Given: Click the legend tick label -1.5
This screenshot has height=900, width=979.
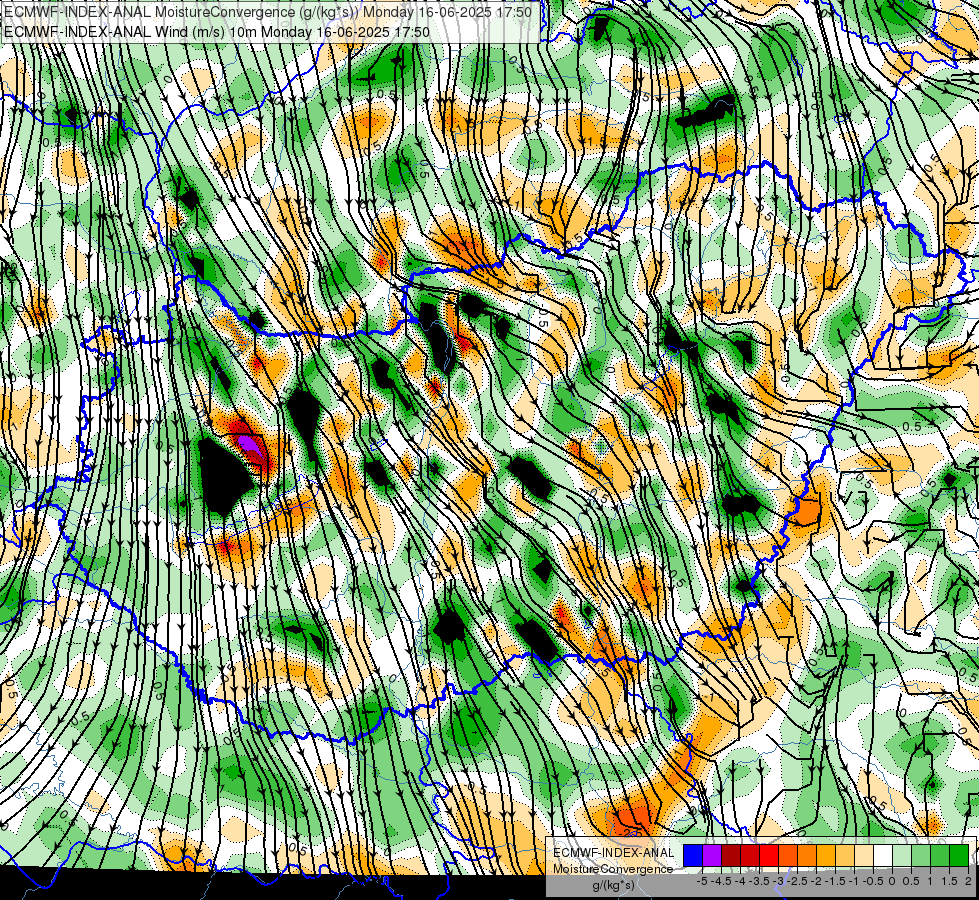Looking at the screenshot, I should point(835,881).
